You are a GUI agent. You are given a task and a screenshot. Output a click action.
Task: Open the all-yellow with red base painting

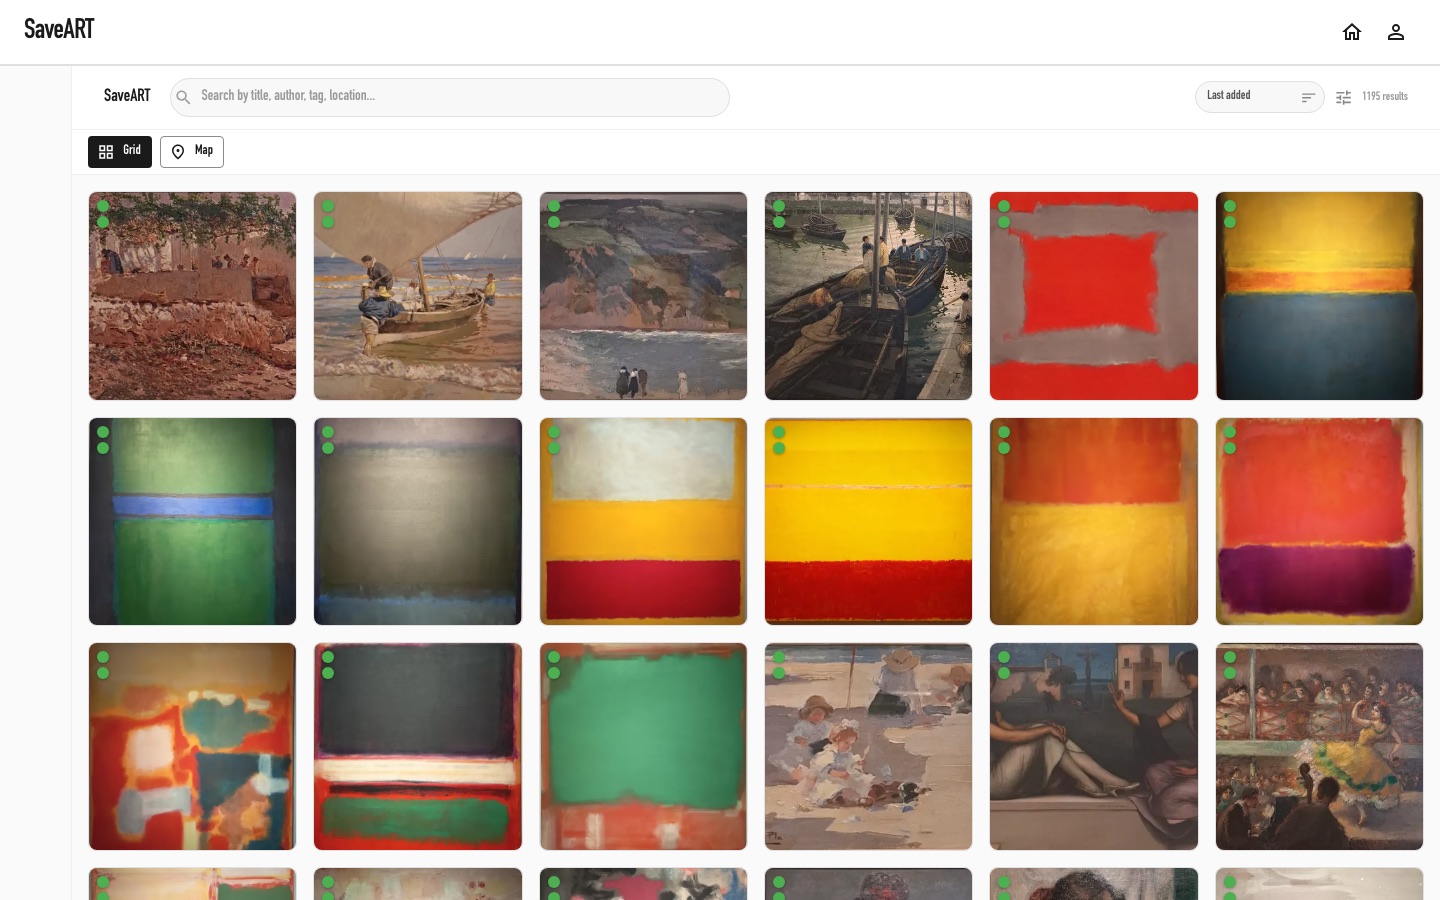coord(868,521)
